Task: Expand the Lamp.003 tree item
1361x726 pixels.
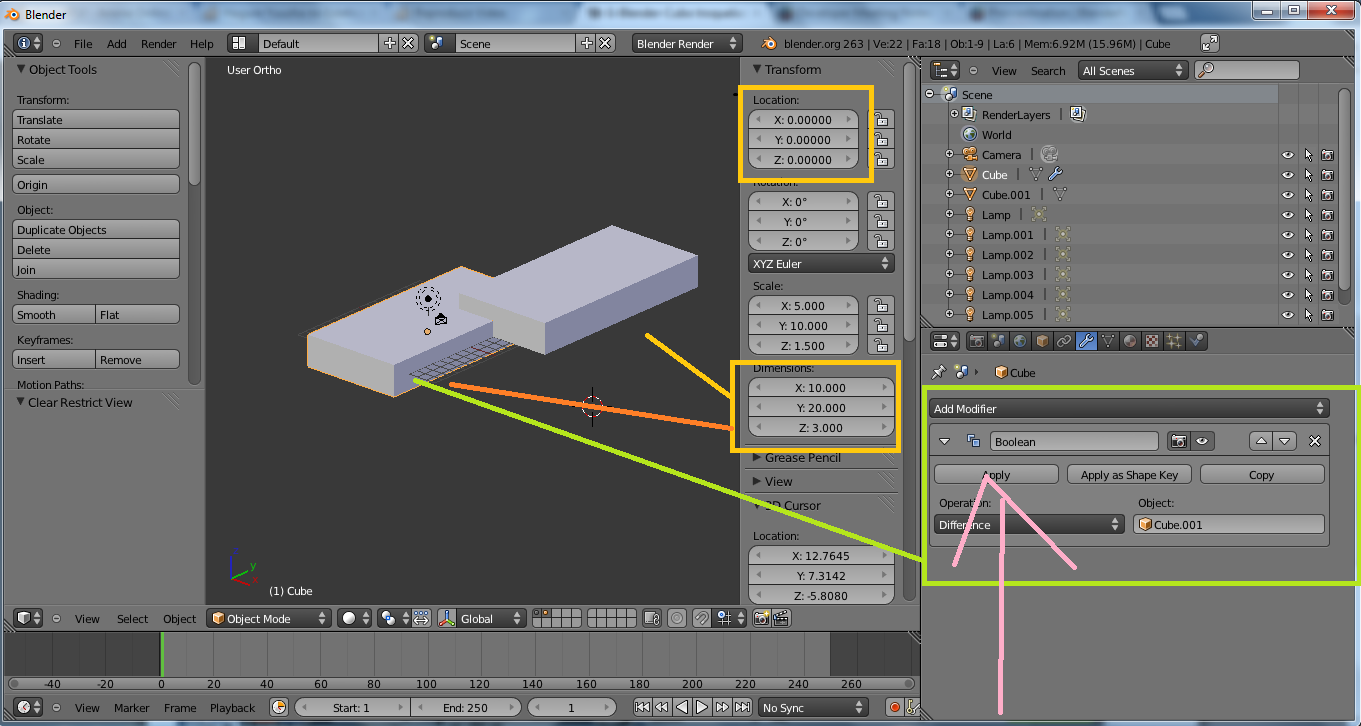Action: [950, 275]
